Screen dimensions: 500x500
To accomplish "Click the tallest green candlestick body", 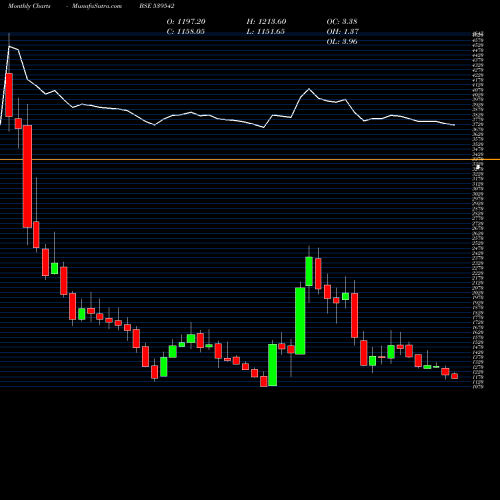I will click(300, 321).
